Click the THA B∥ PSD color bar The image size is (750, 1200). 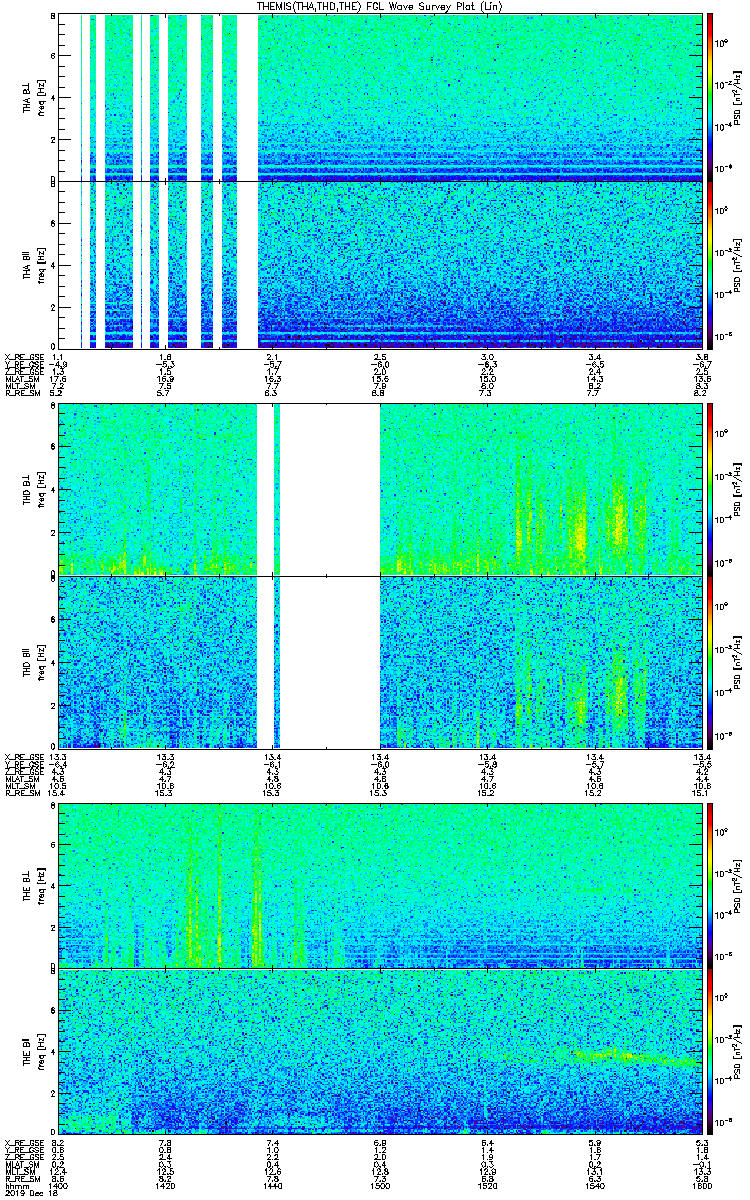(x=711, y=264)
